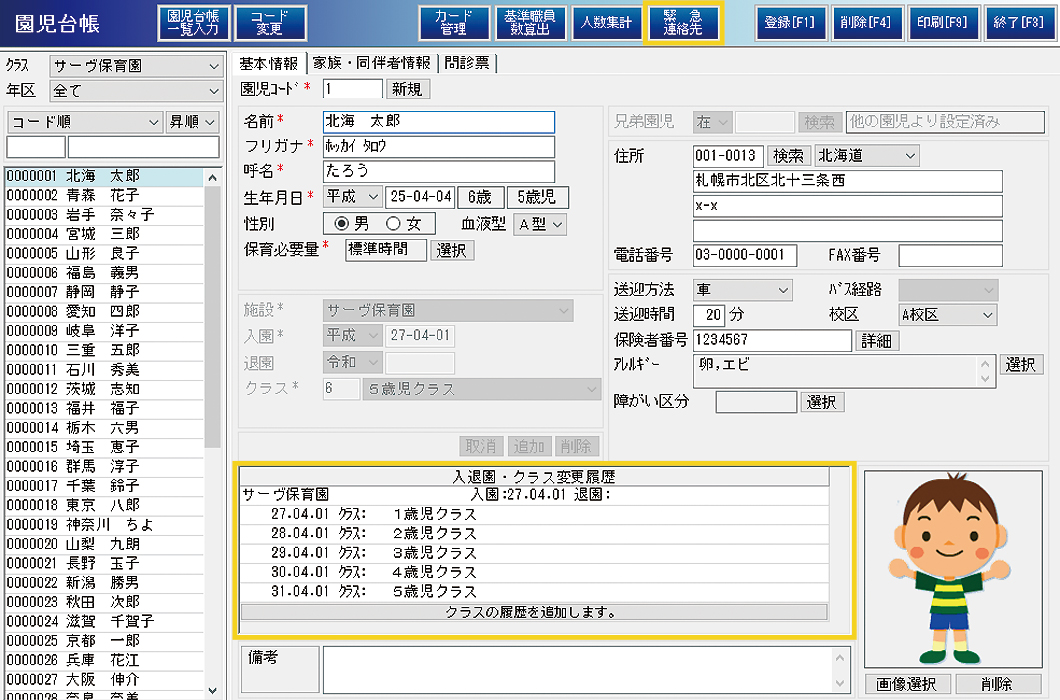Switch to the 家族・同伴者情報 tab
The height and width of the screenshot is (700, 1060).
coord(371,62)
